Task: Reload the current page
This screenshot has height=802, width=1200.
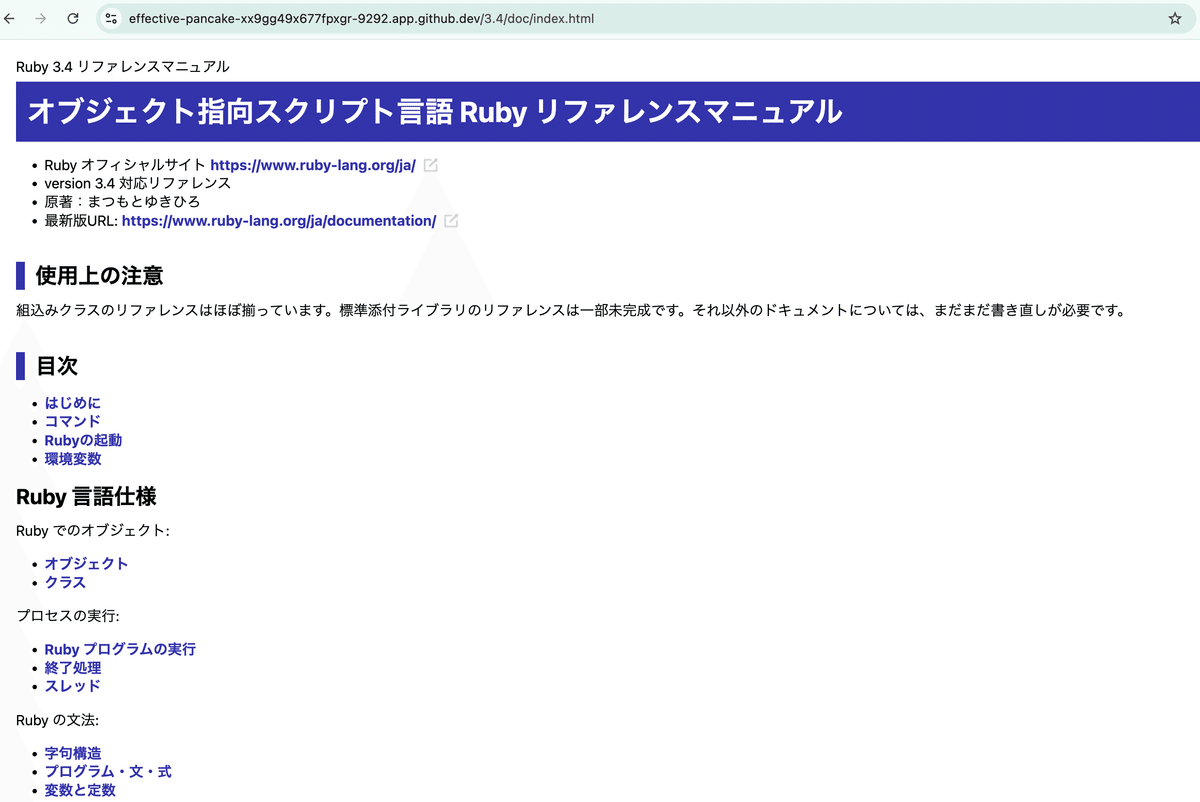Action: pos(71,18)
